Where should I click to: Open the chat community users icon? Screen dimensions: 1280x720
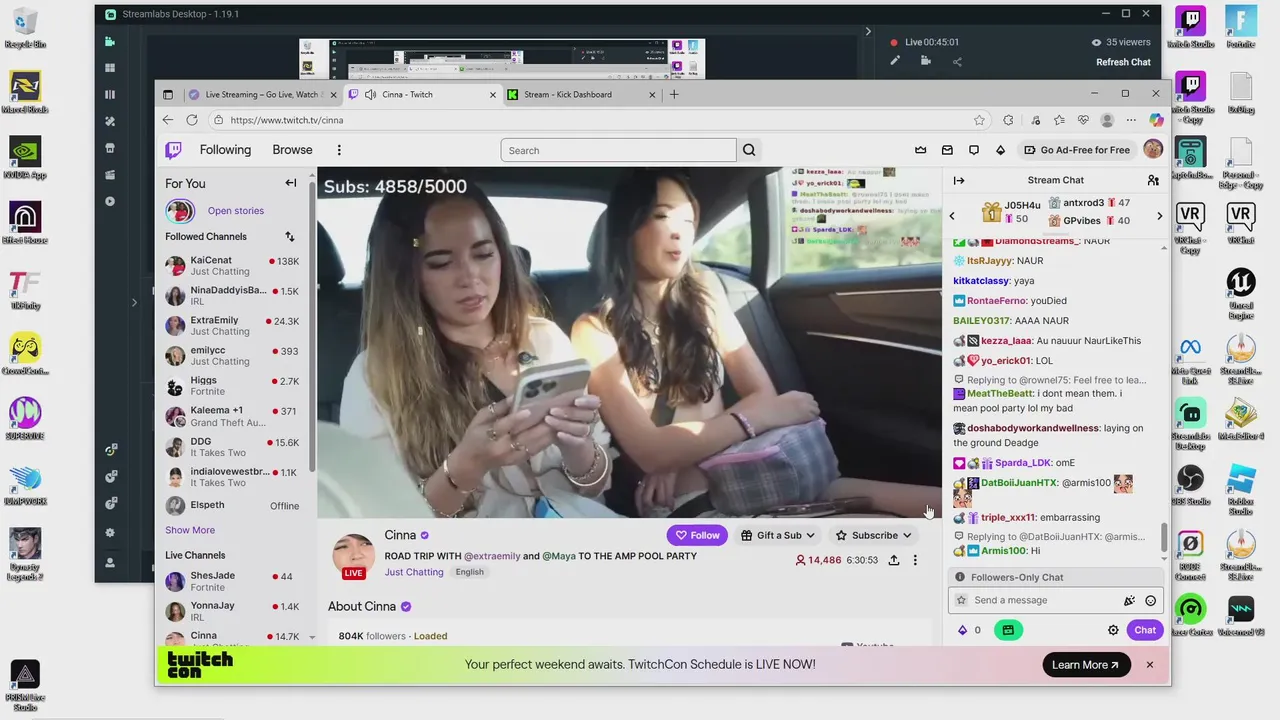[1153, 180]
